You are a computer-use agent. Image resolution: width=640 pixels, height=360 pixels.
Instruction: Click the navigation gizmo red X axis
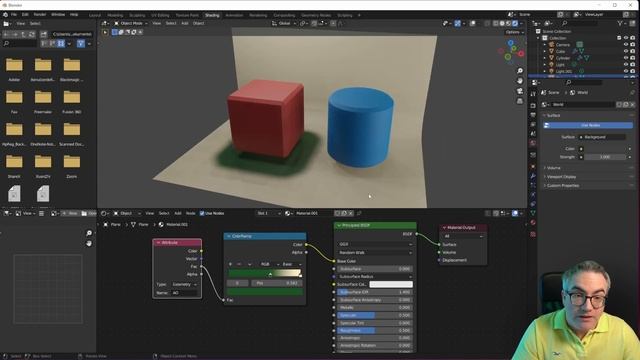521,53
